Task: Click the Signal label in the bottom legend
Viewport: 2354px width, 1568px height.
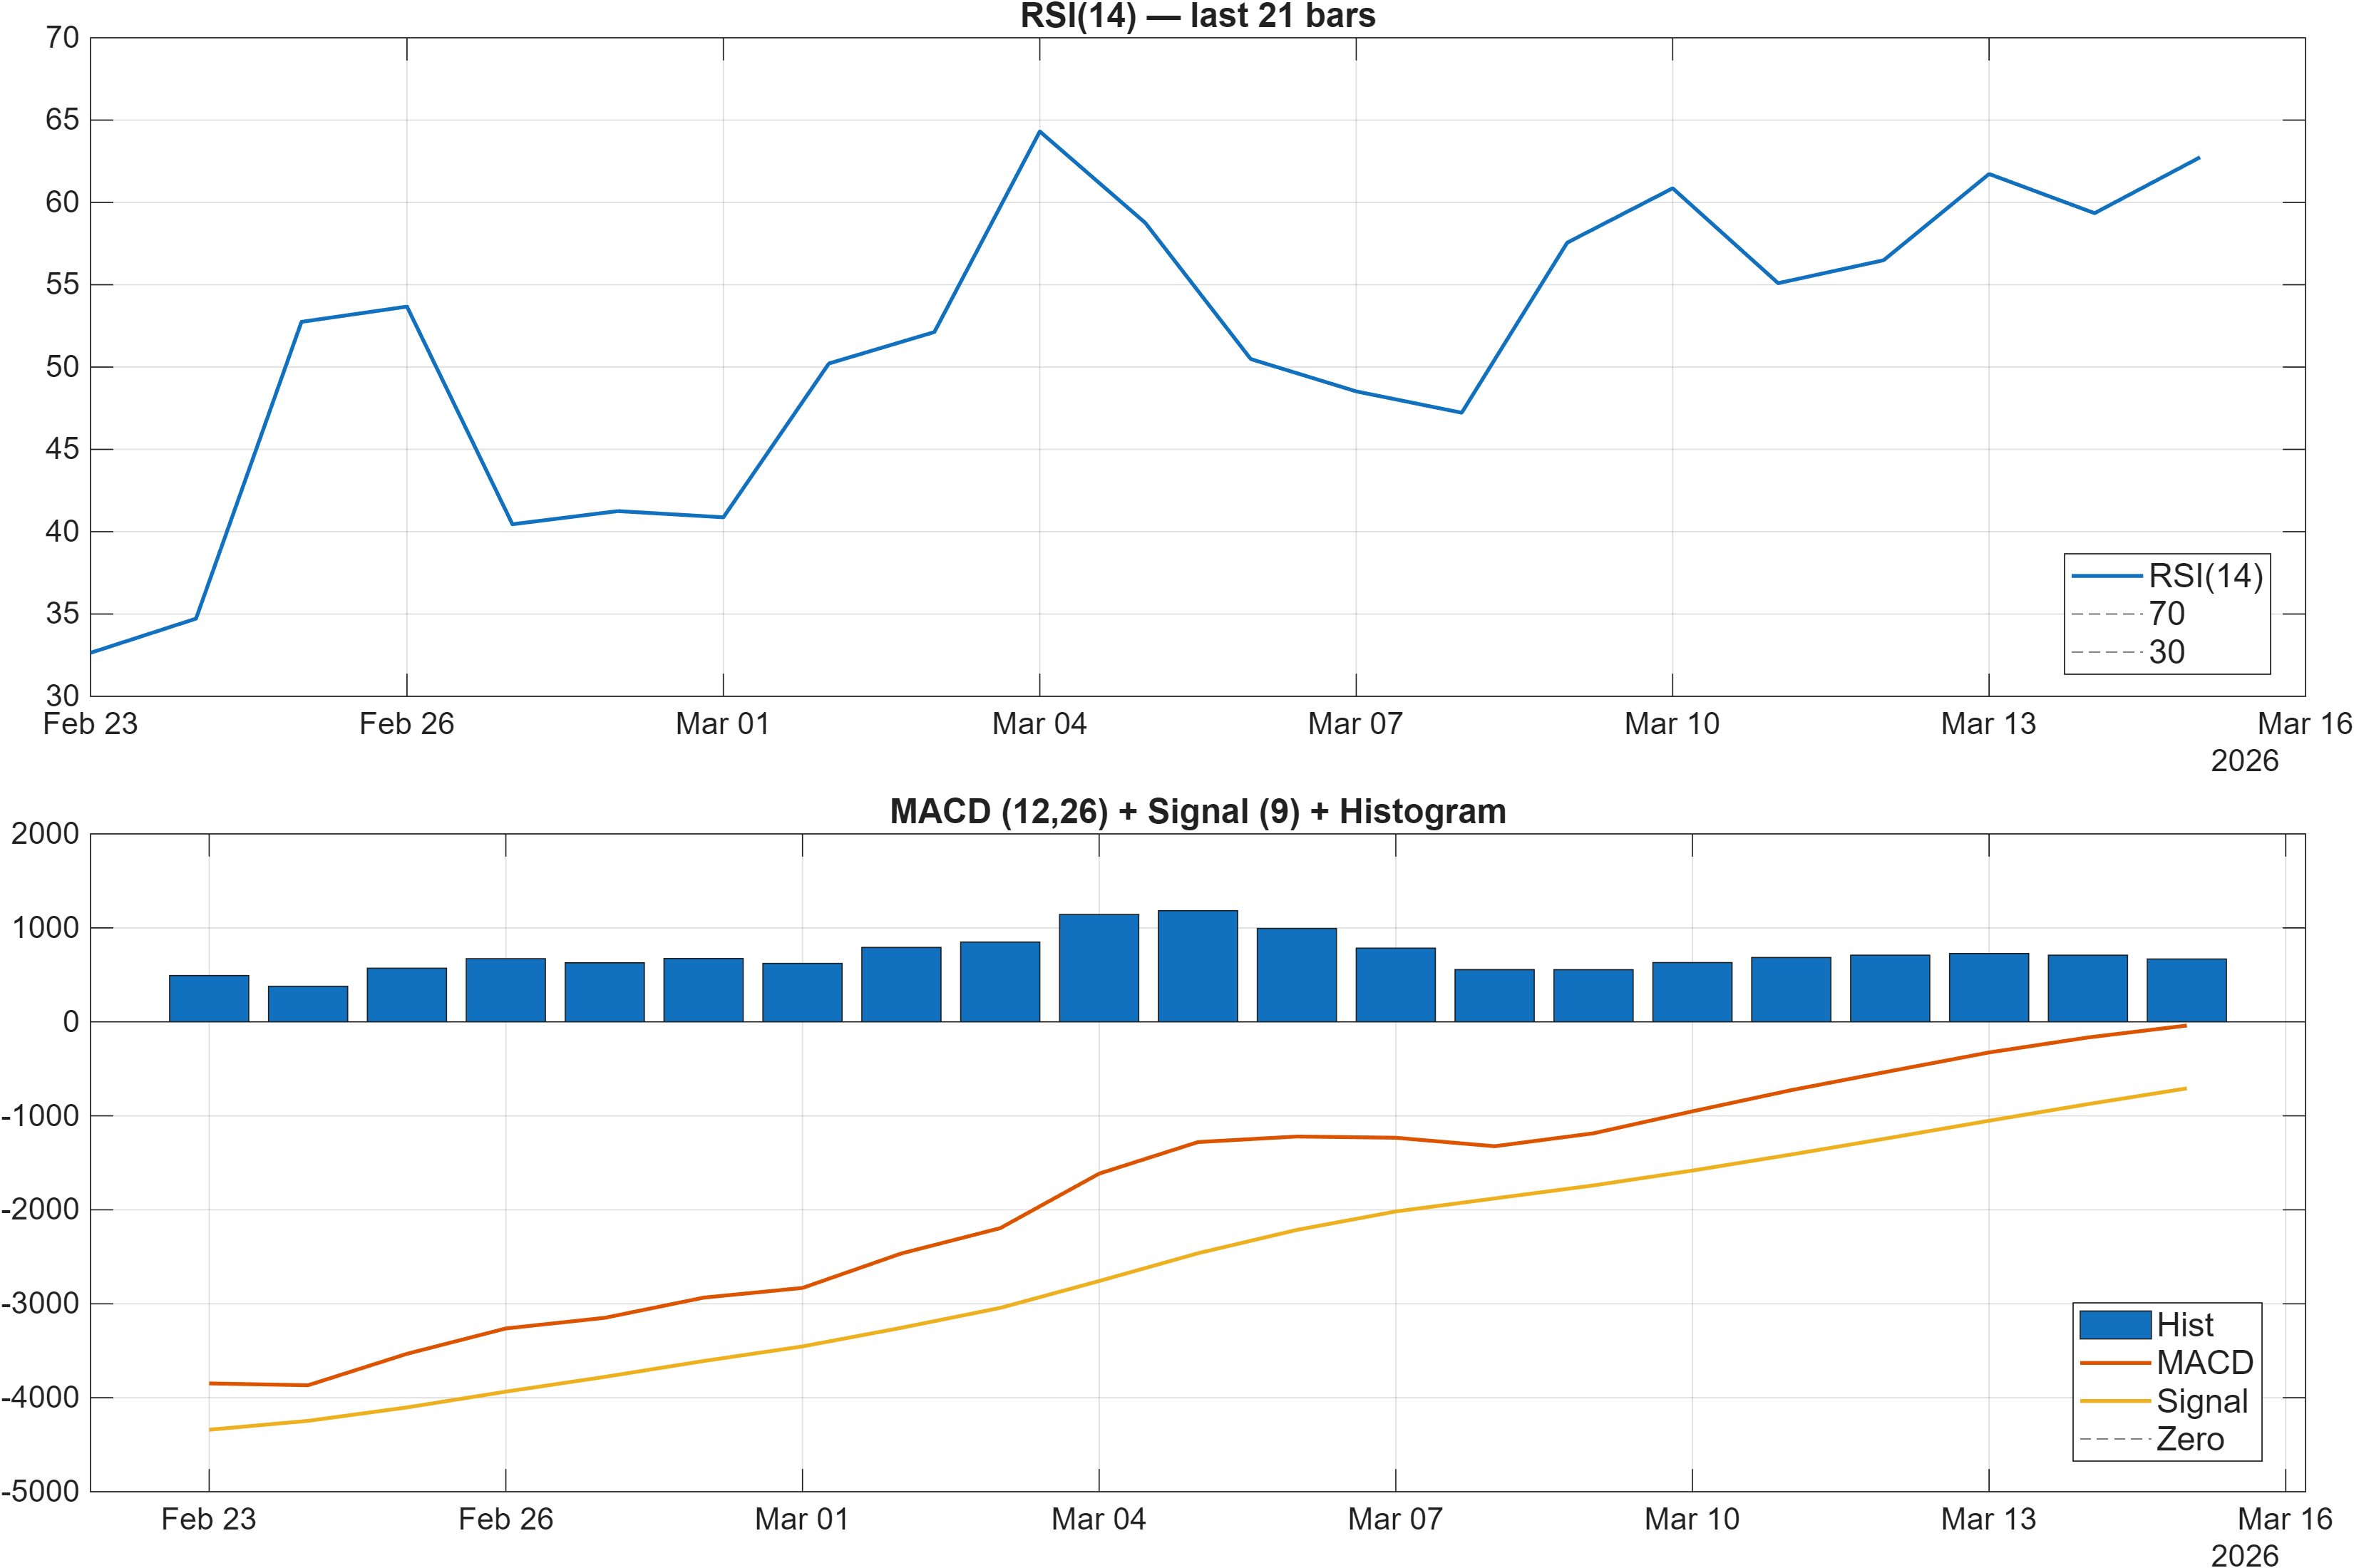Action: click(2202, 1402)
